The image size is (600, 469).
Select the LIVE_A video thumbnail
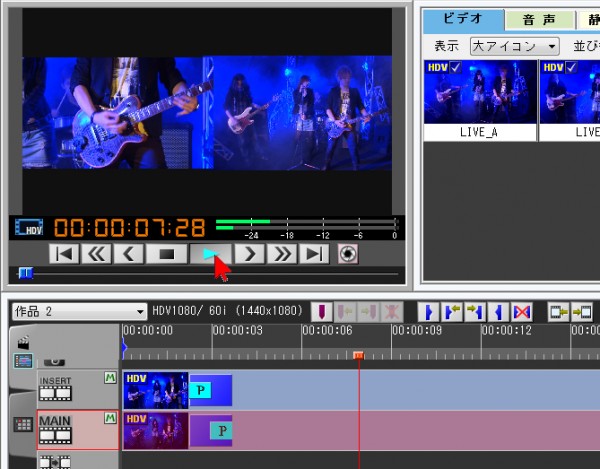tap(465, 97)
